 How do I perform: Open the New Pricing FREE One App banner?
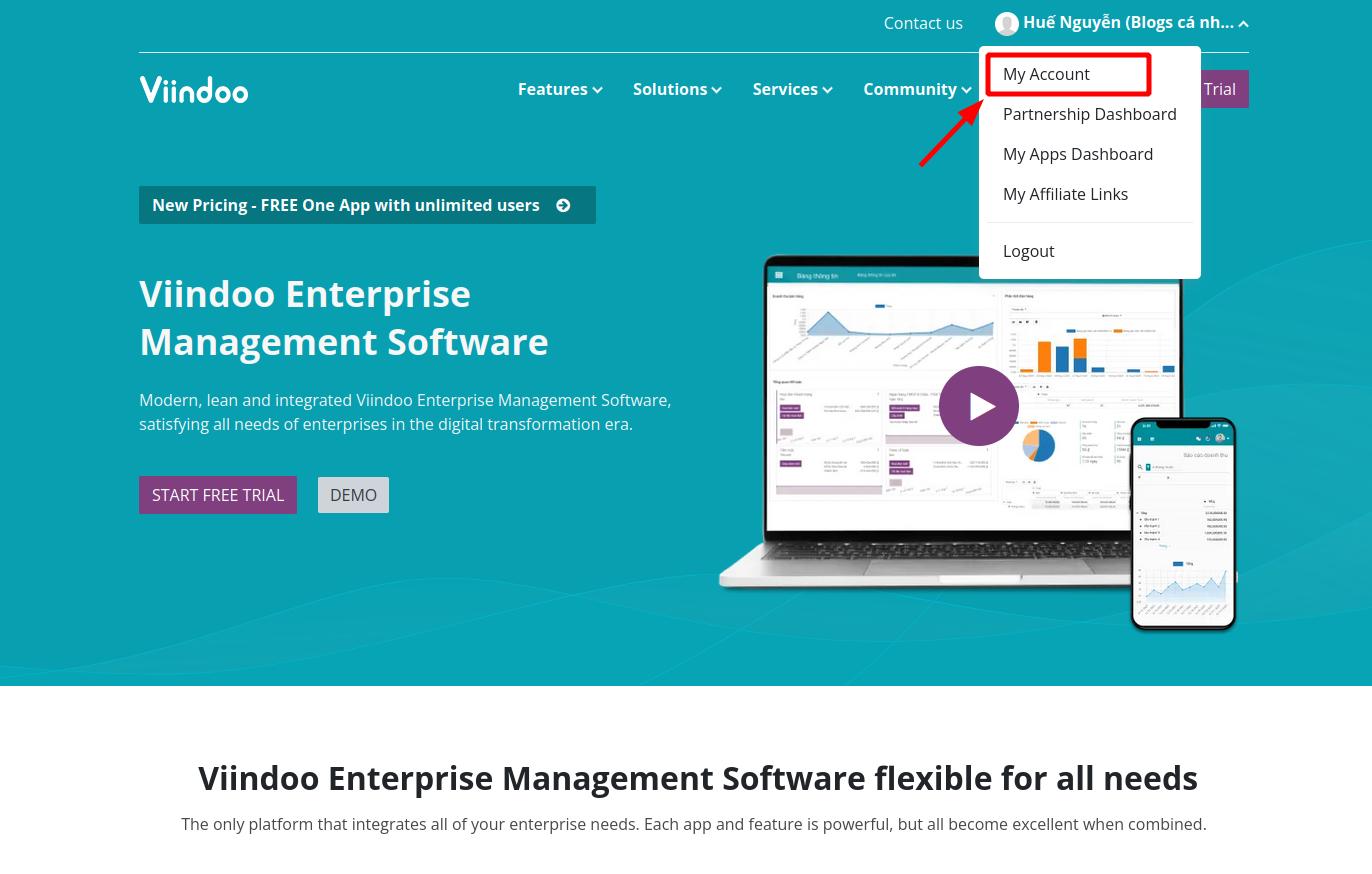[x=346, y=205]
